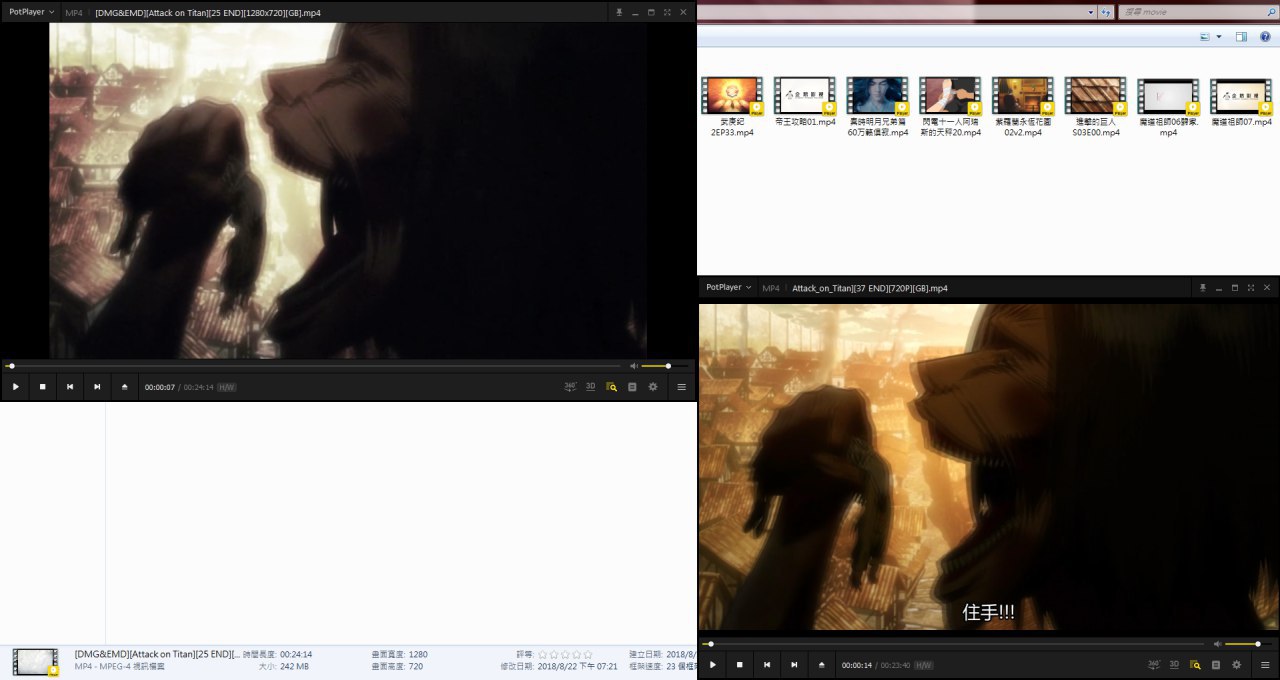Open PotPlayer dropdown menu in 25 END window
The width and height of the screenshot is (1280, 680).
click(x=31, y=12)
